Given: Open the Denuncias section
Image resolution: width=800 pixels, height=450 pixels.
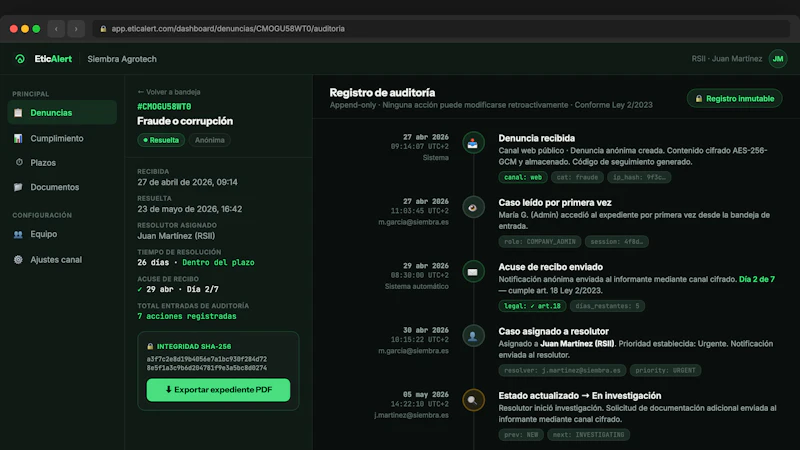Looking at the screenshot, I should [62, 113].
